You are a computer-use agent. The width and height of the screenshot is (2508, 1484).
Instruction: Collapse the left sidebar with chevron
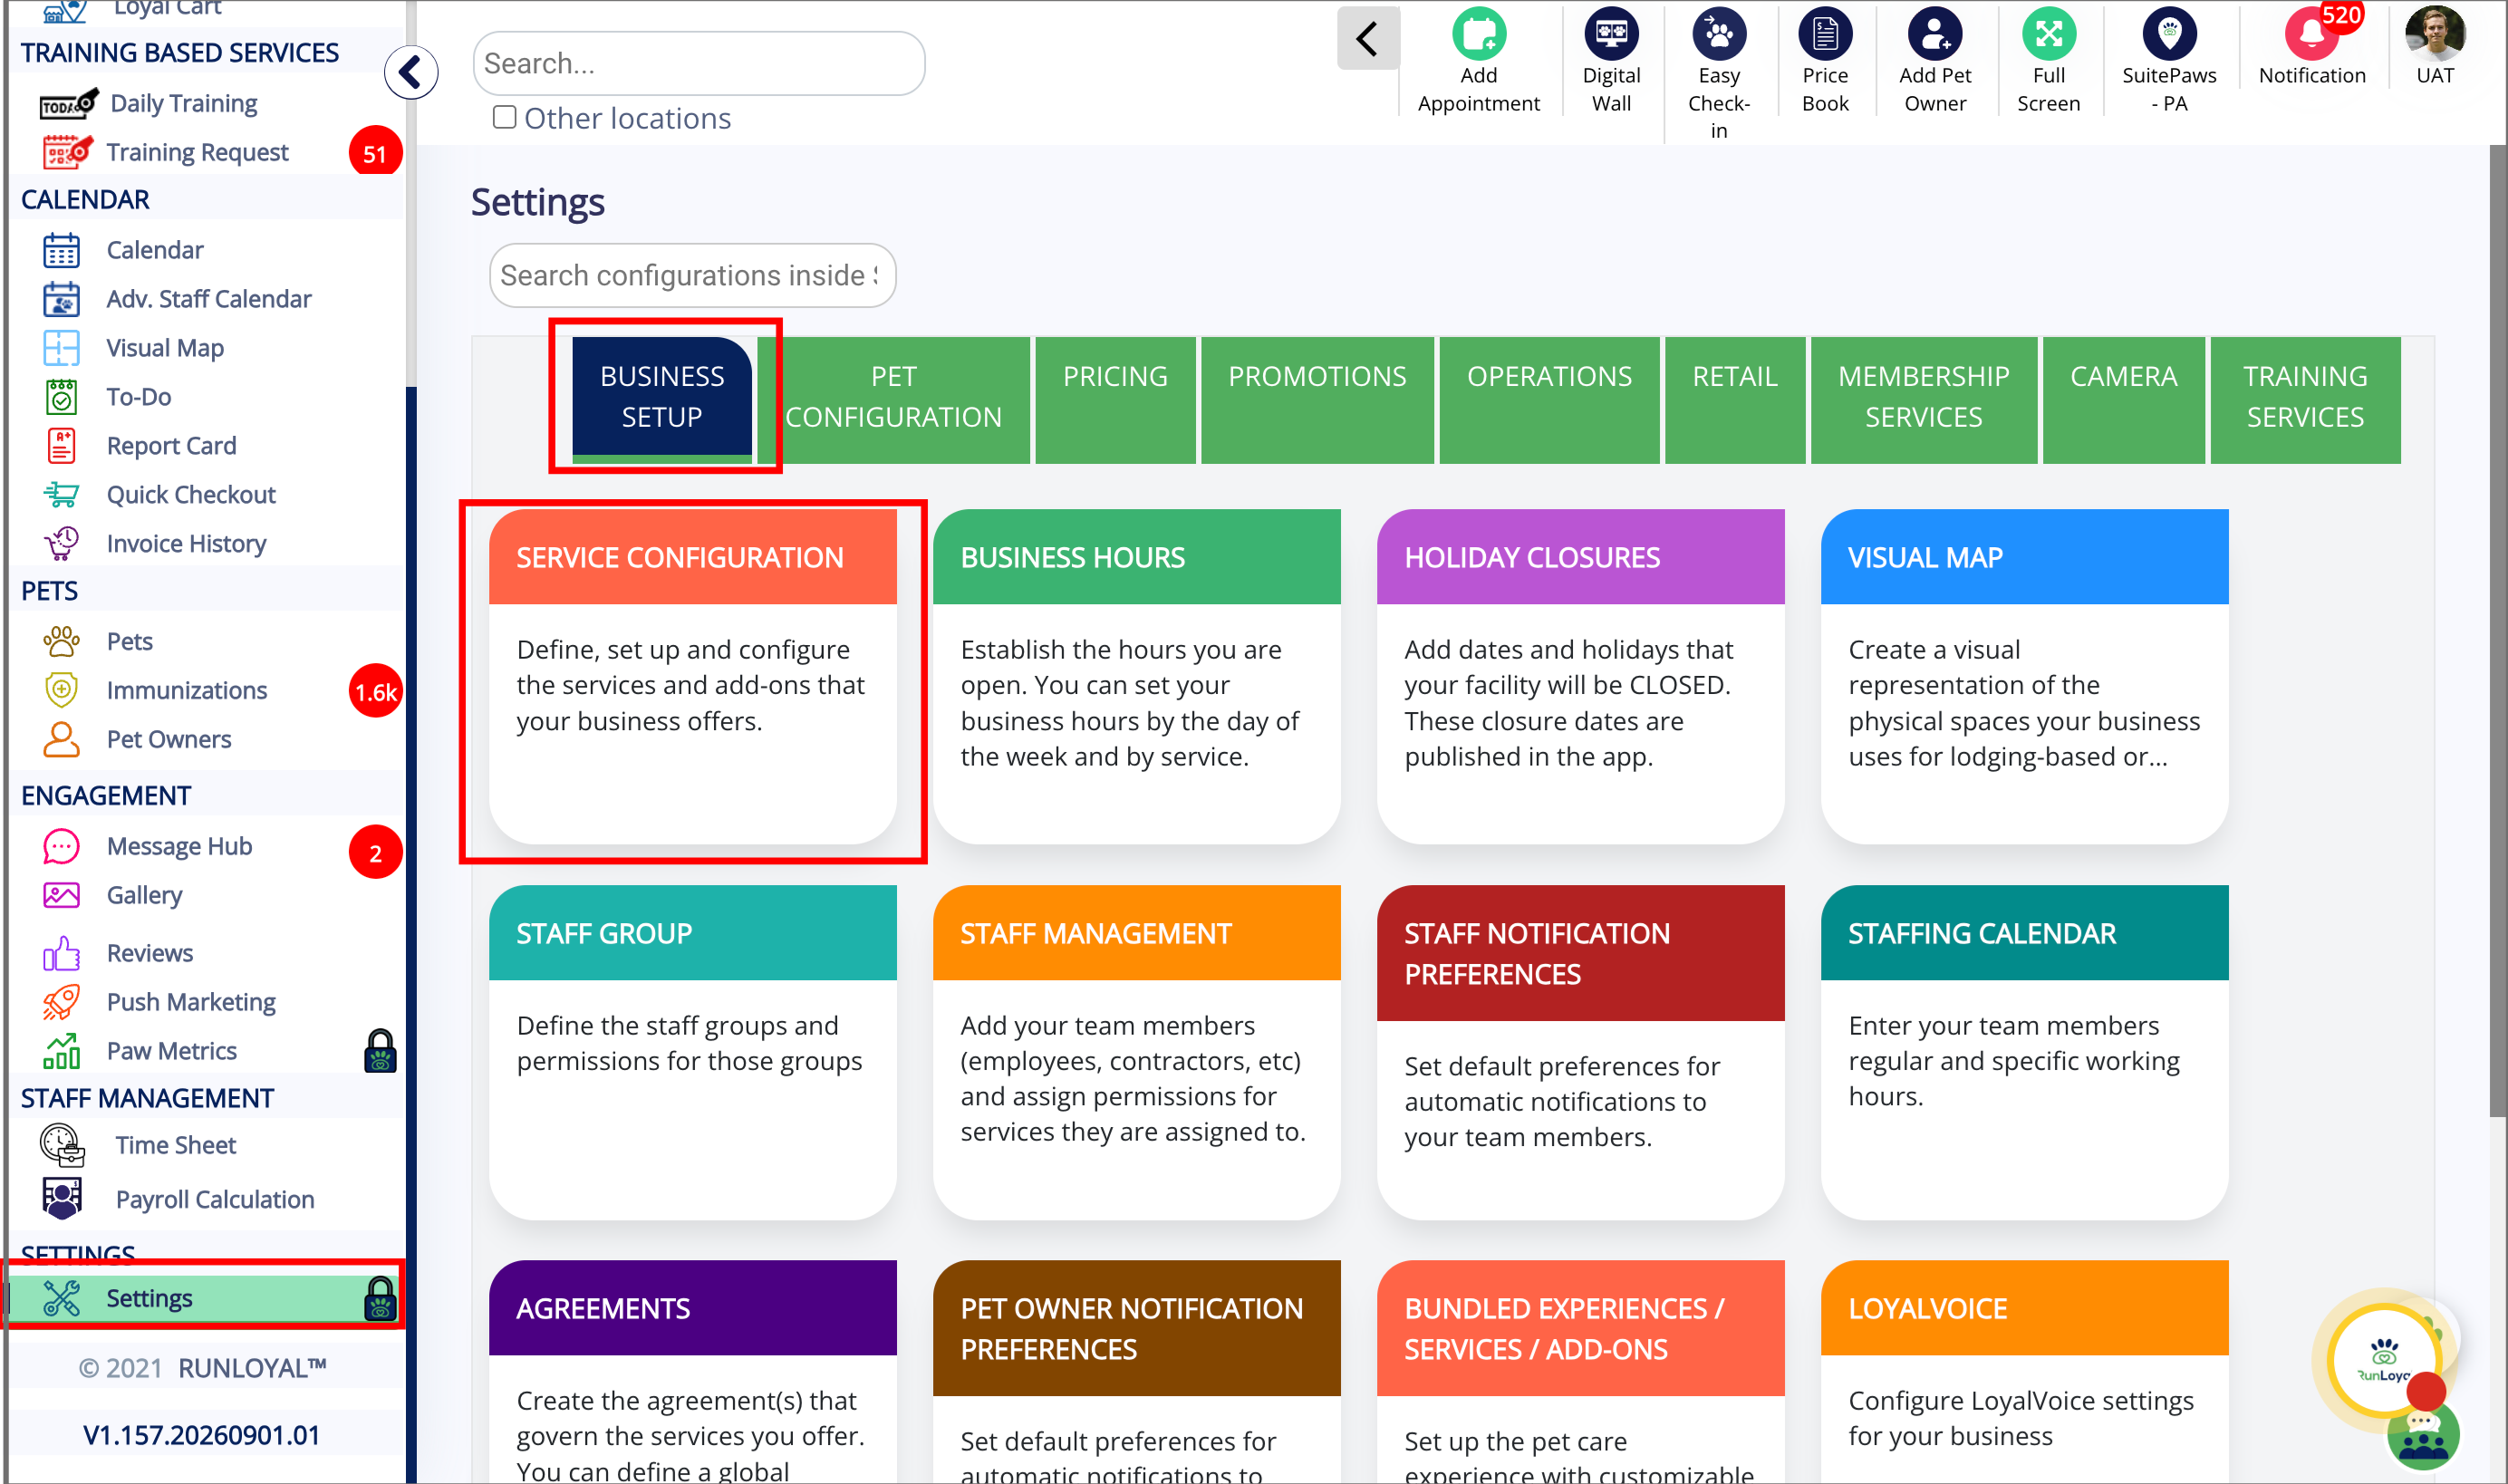(411, 72)
